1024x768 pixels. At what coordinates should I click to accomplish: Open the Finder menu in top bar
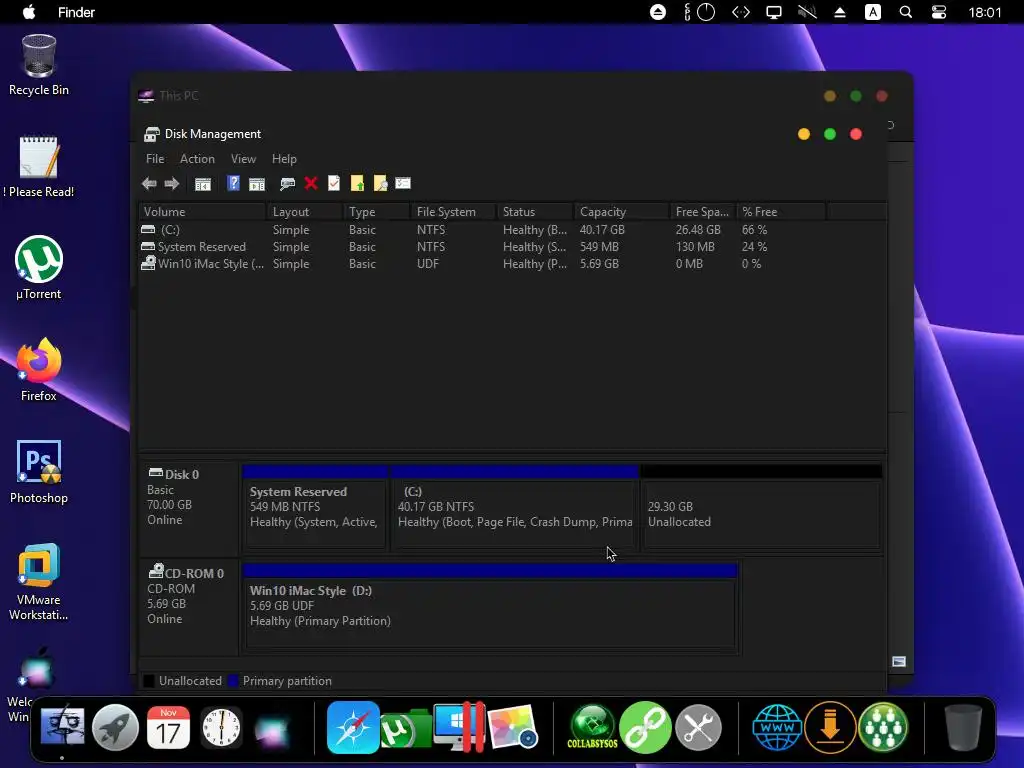(76, 12)
